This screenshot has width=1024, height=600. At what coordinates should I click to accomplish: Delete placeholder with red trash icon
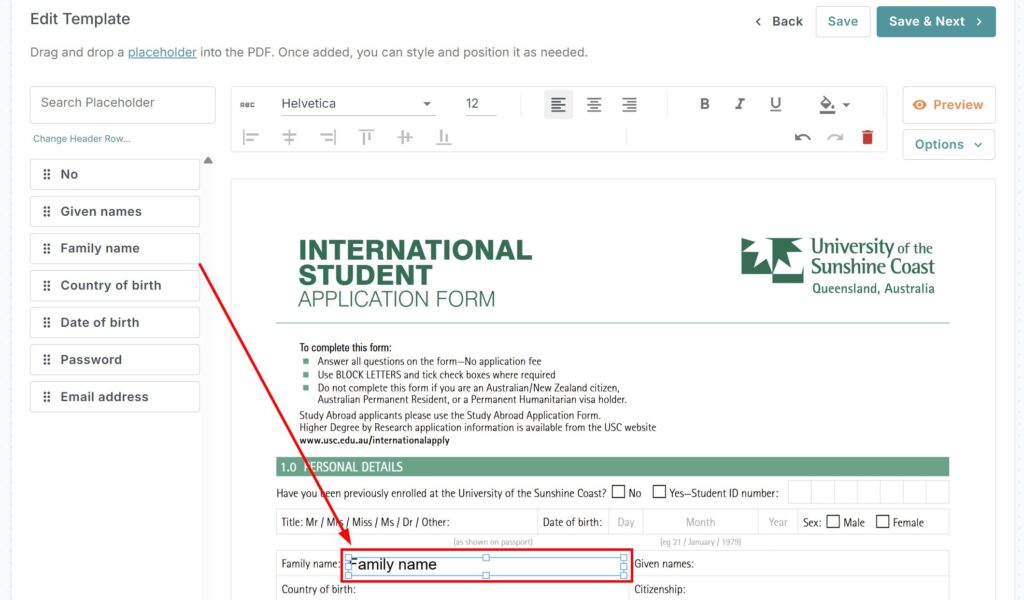pyautogui.click(x=867, y=137)
